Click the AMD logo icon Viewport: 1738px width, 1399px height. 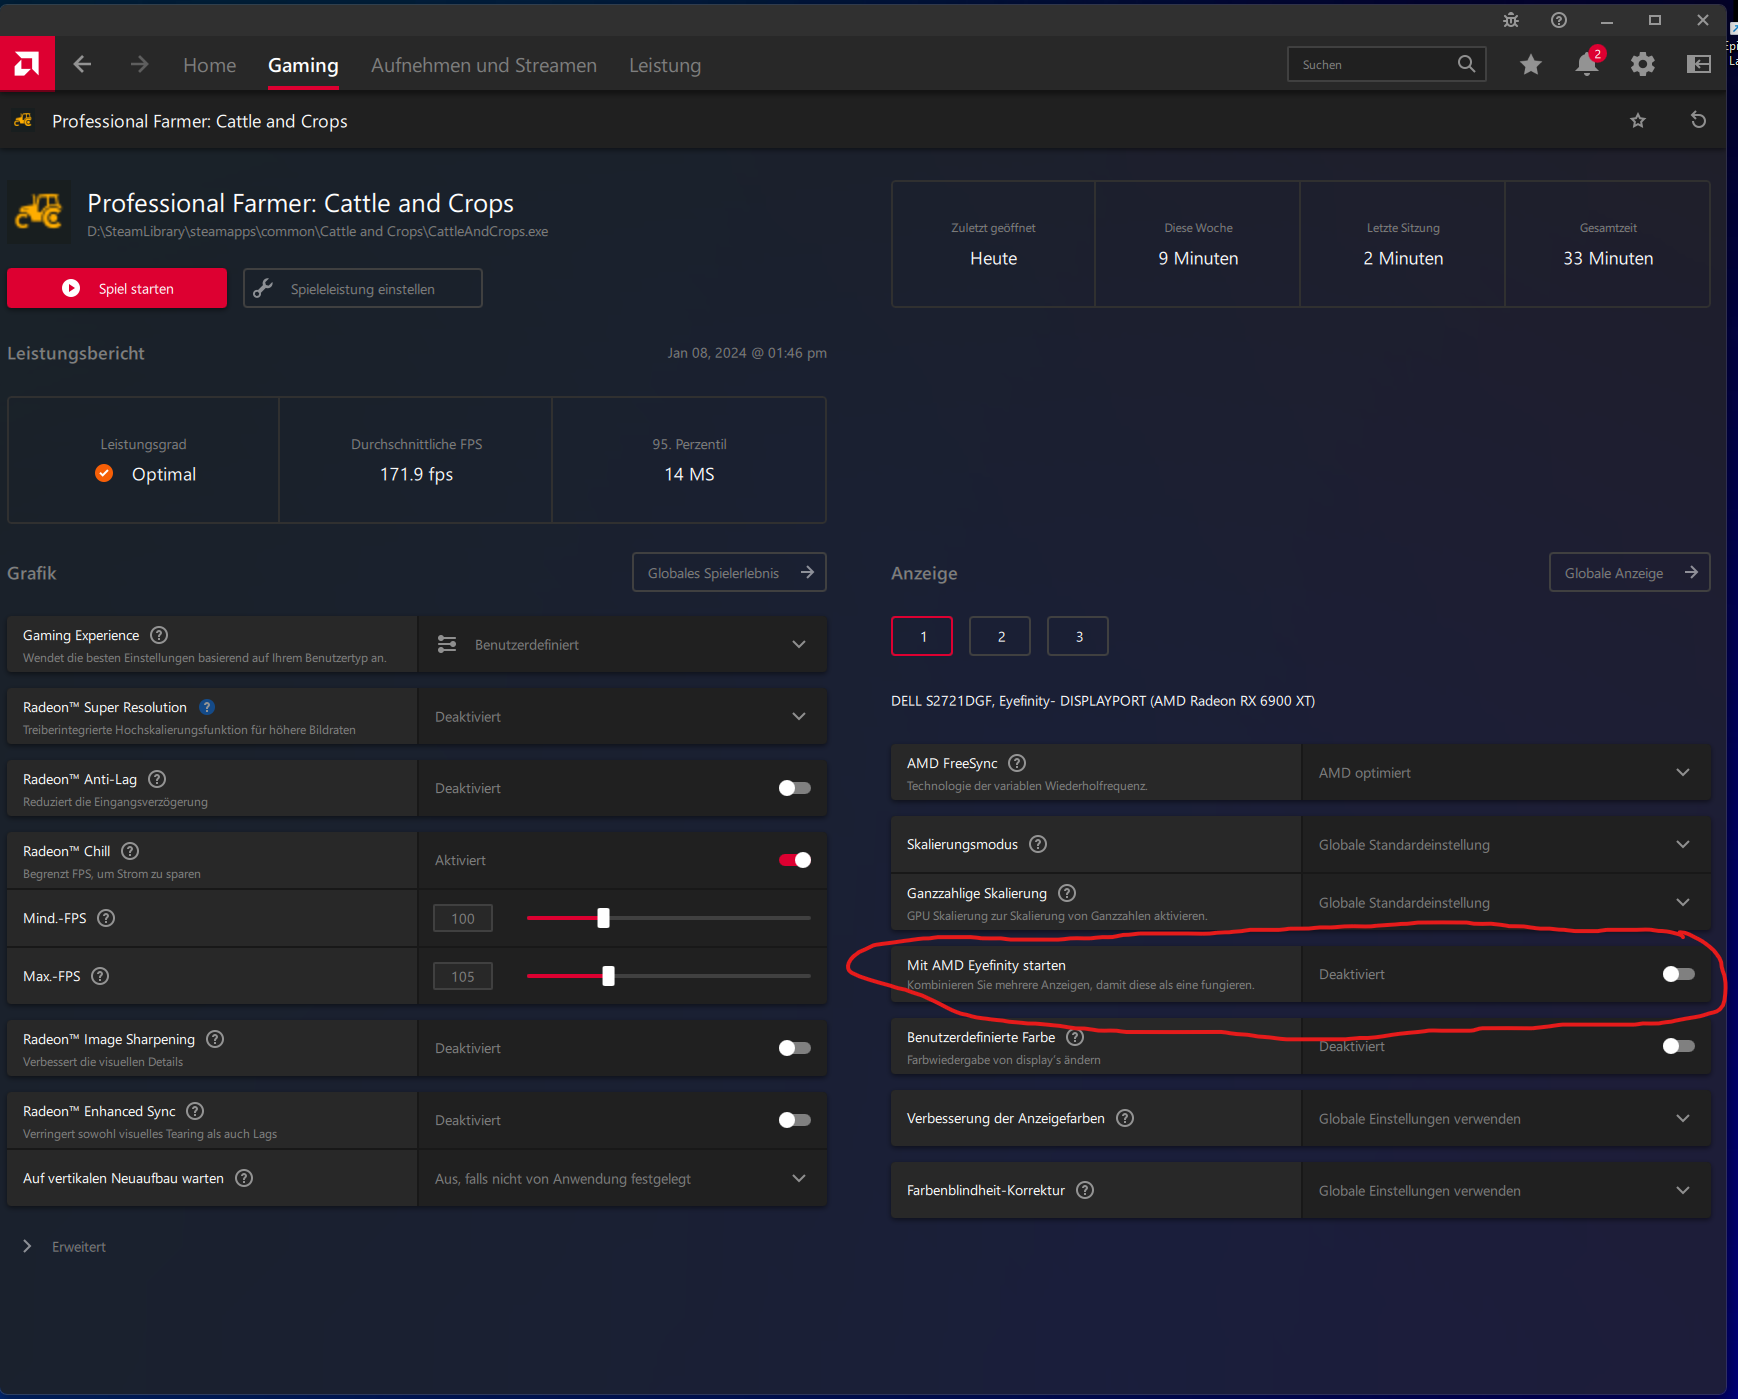tap(27, 64)
